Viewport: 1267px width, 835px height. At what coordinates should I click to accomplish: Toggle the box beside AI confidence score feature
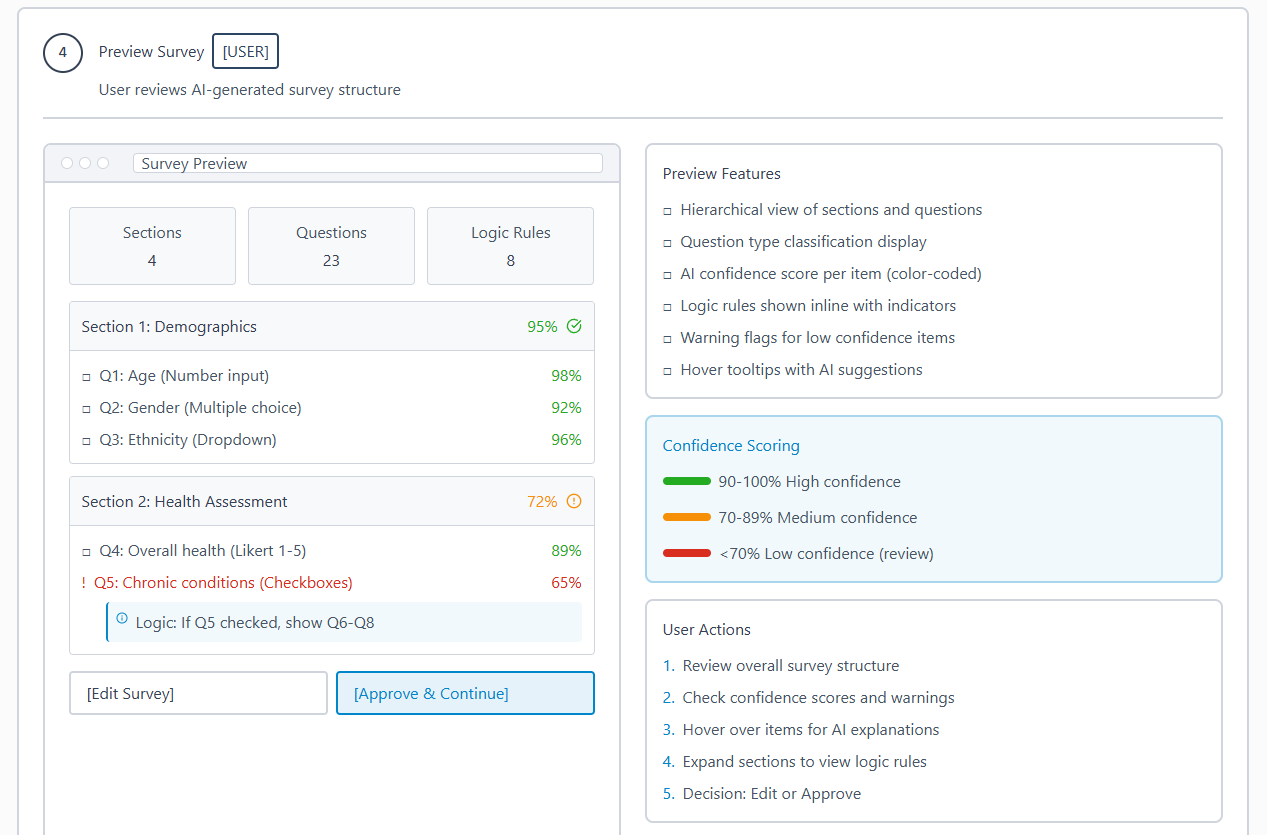click(x=667, y=275)
